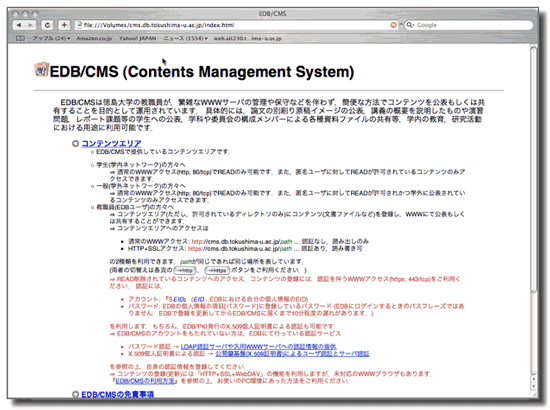Click the http://cms.db.tokushima-u.ac.jp/path URL text
This screenshot has height=410, width=550.
242,242
